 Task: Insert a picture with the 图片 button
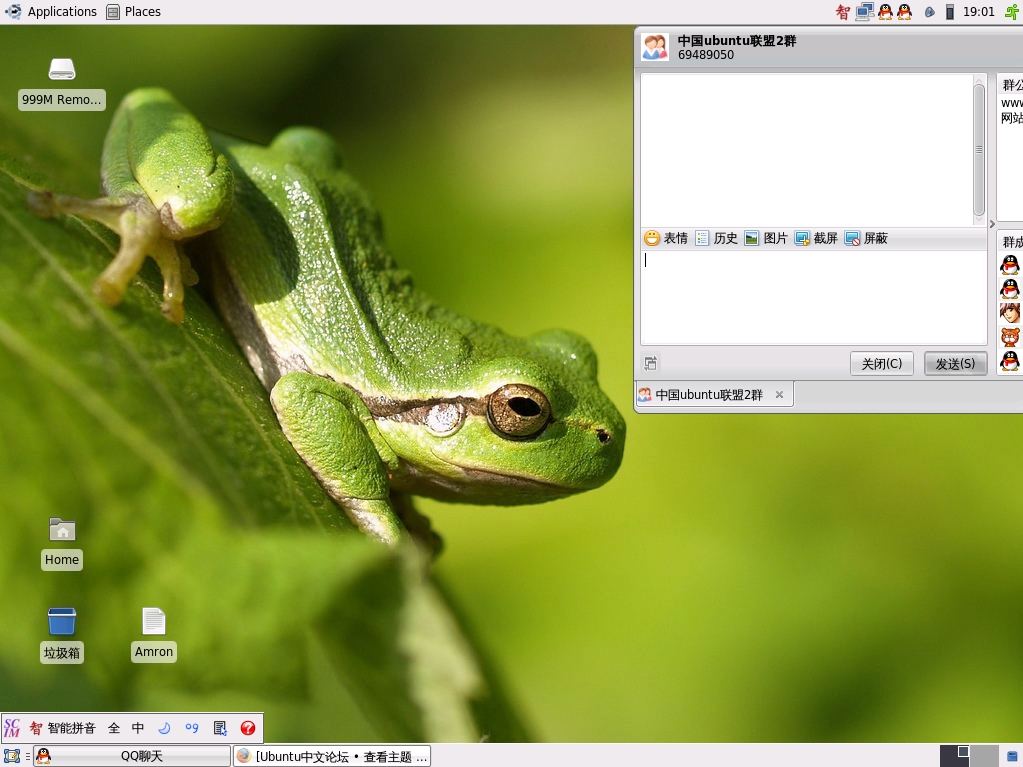pos(766,238)
